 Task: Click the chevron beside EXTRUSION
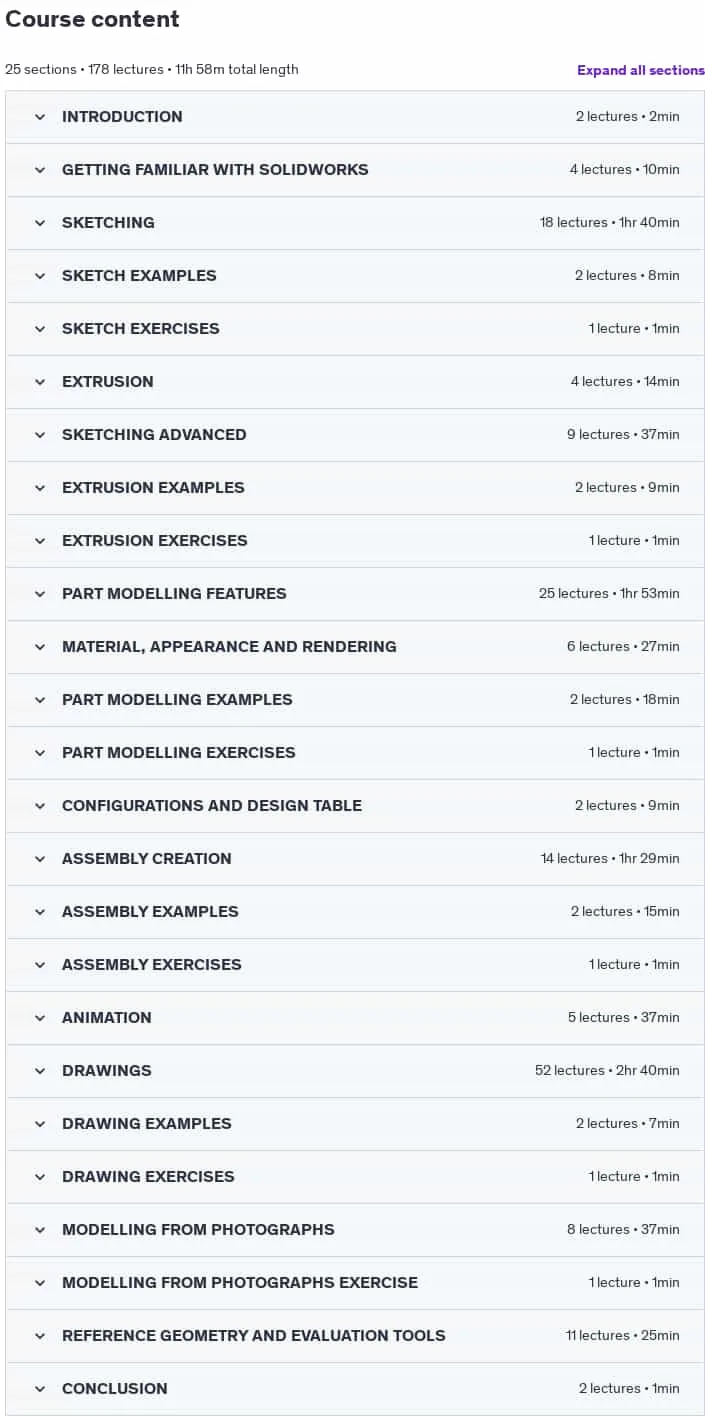40,382
